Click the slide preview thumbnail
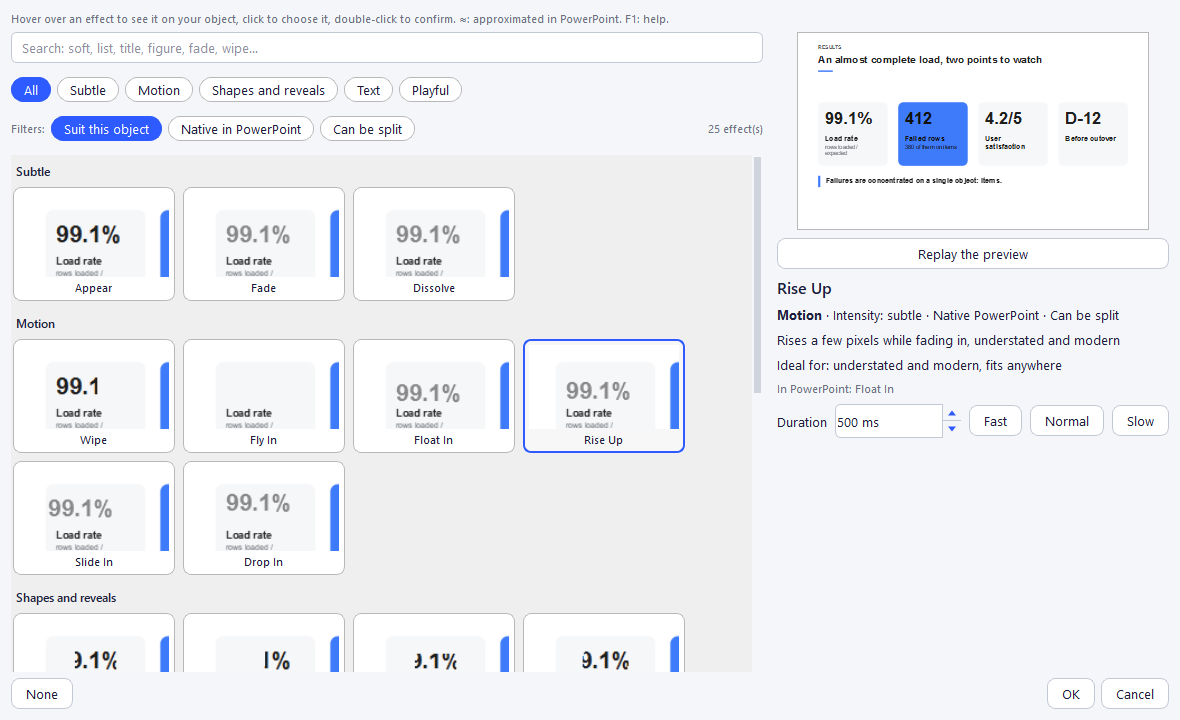This screenshot has width=1180, height=720. (973, 131)
